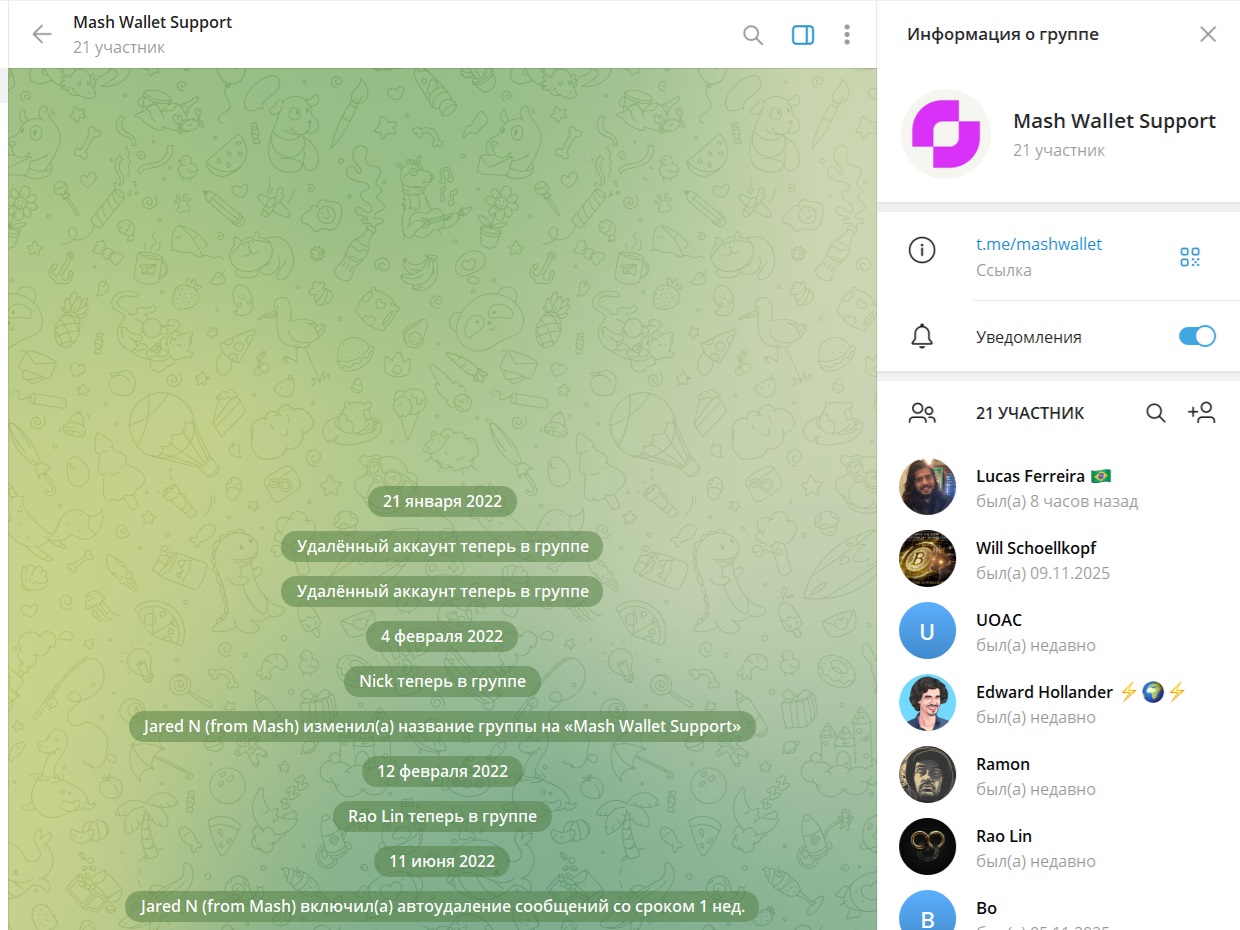Go back using the left arrow icon
Viewport: 1240px width, 930px height.
coord(41,34)
